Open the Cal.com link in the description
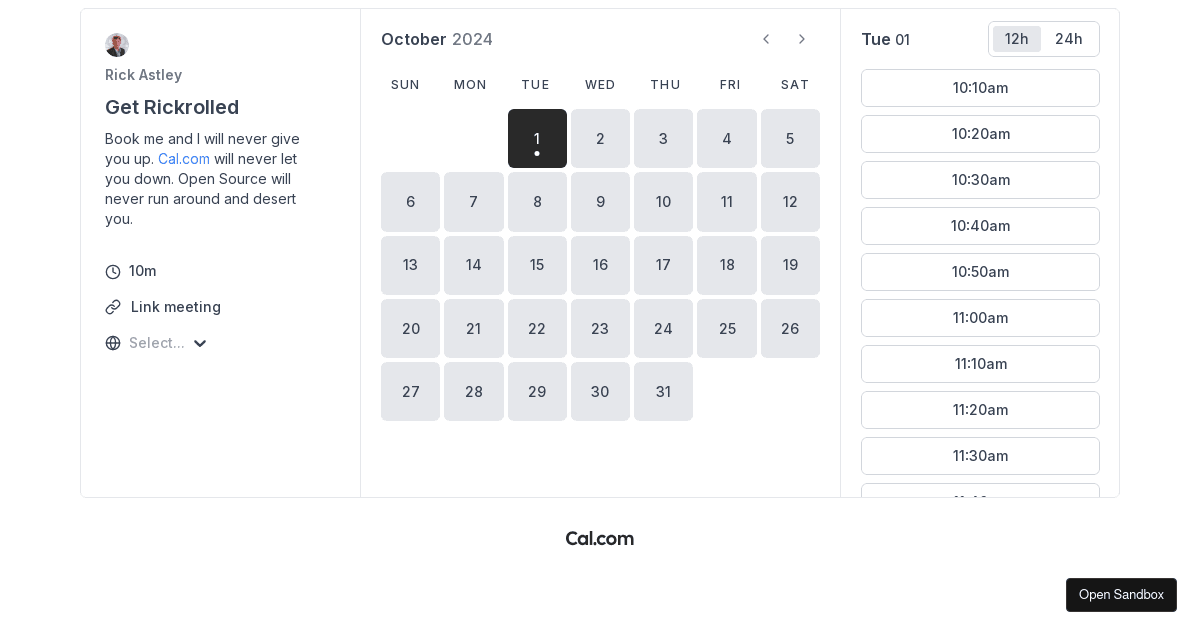 click(184, 159)
